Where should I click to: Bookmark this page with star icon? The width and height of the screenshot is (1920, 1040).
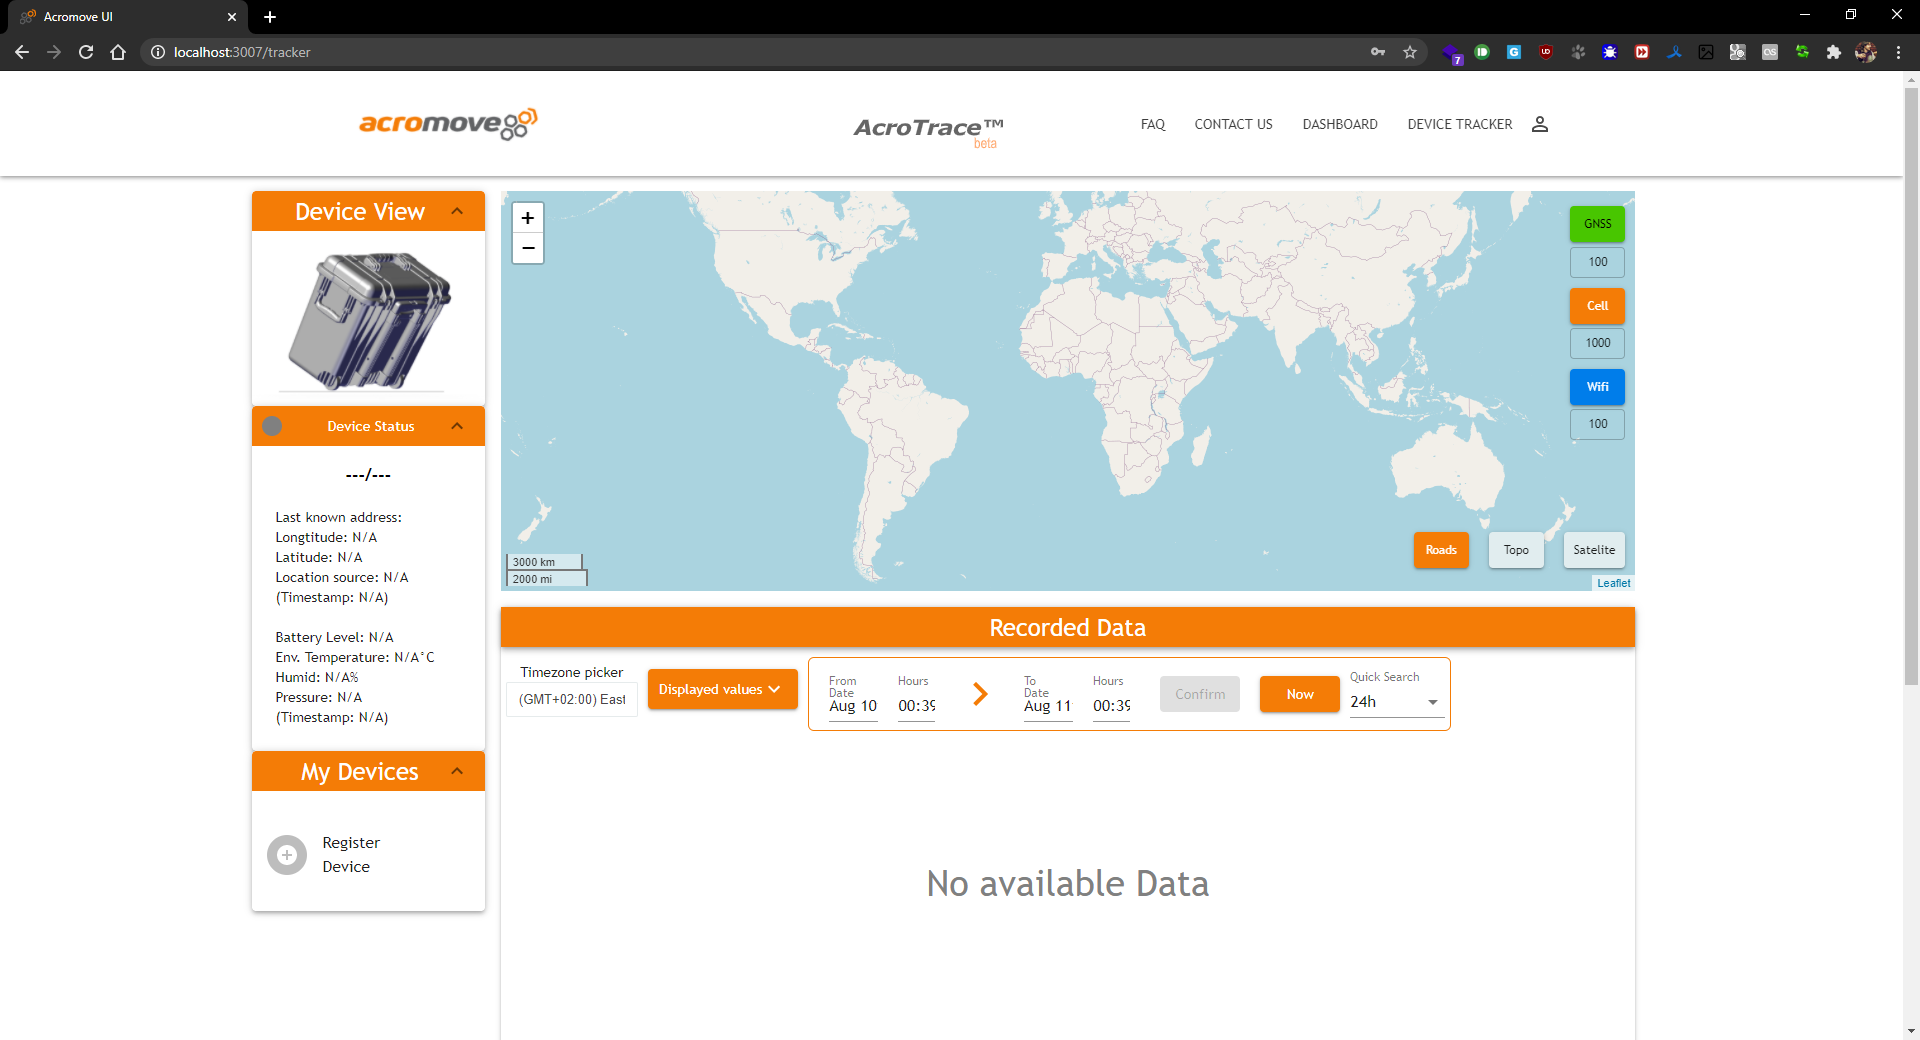point(1410,52)
